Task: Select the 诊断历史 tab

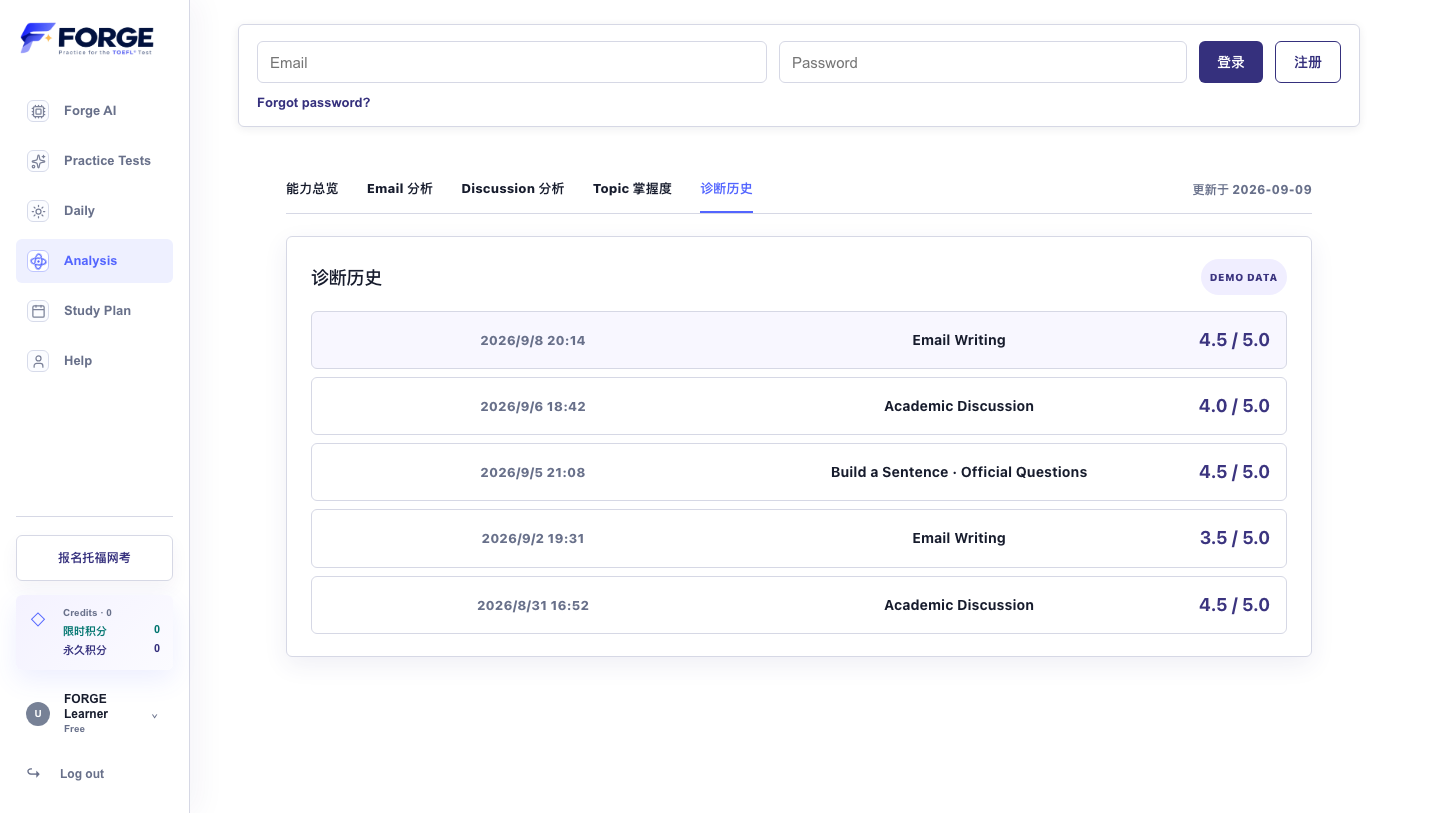Action: (x=726, y=188)
